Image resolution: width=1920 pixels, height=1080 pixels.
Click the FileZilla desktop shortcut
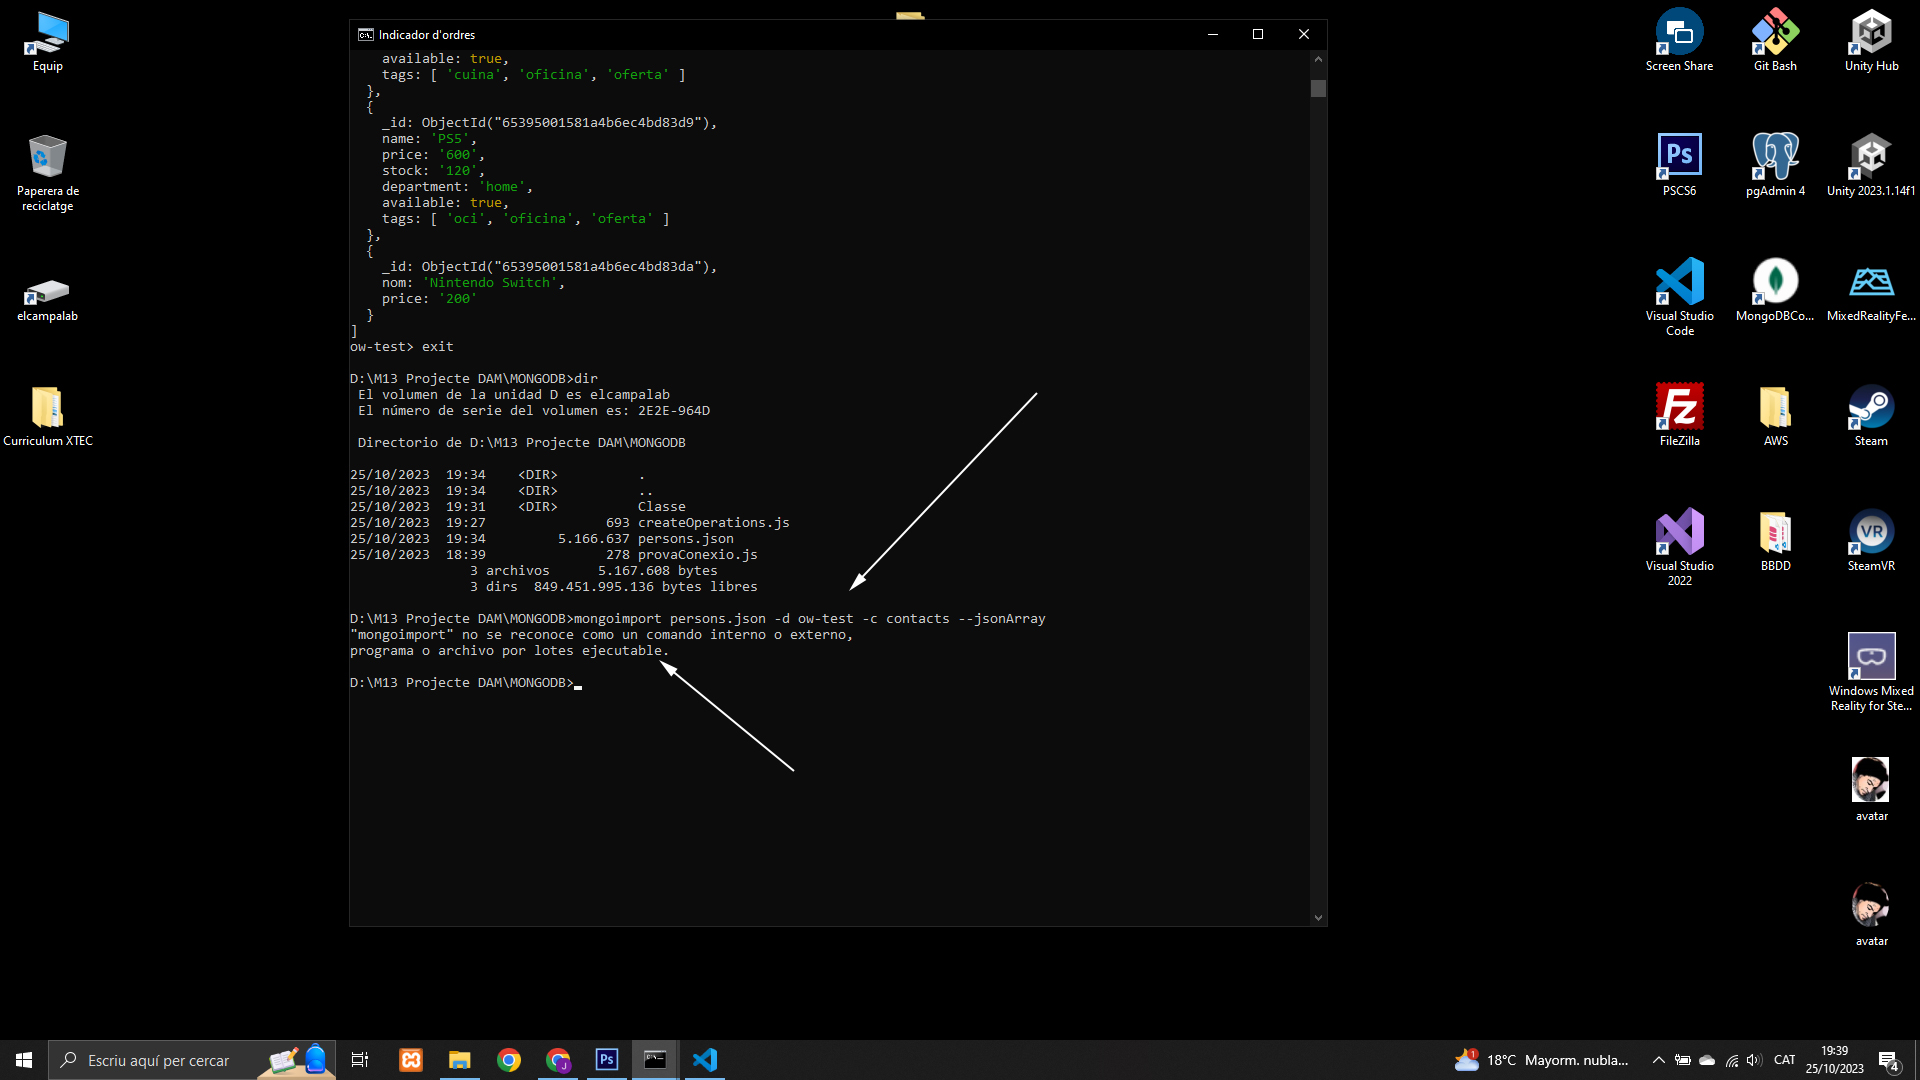tap(1679, 416)
